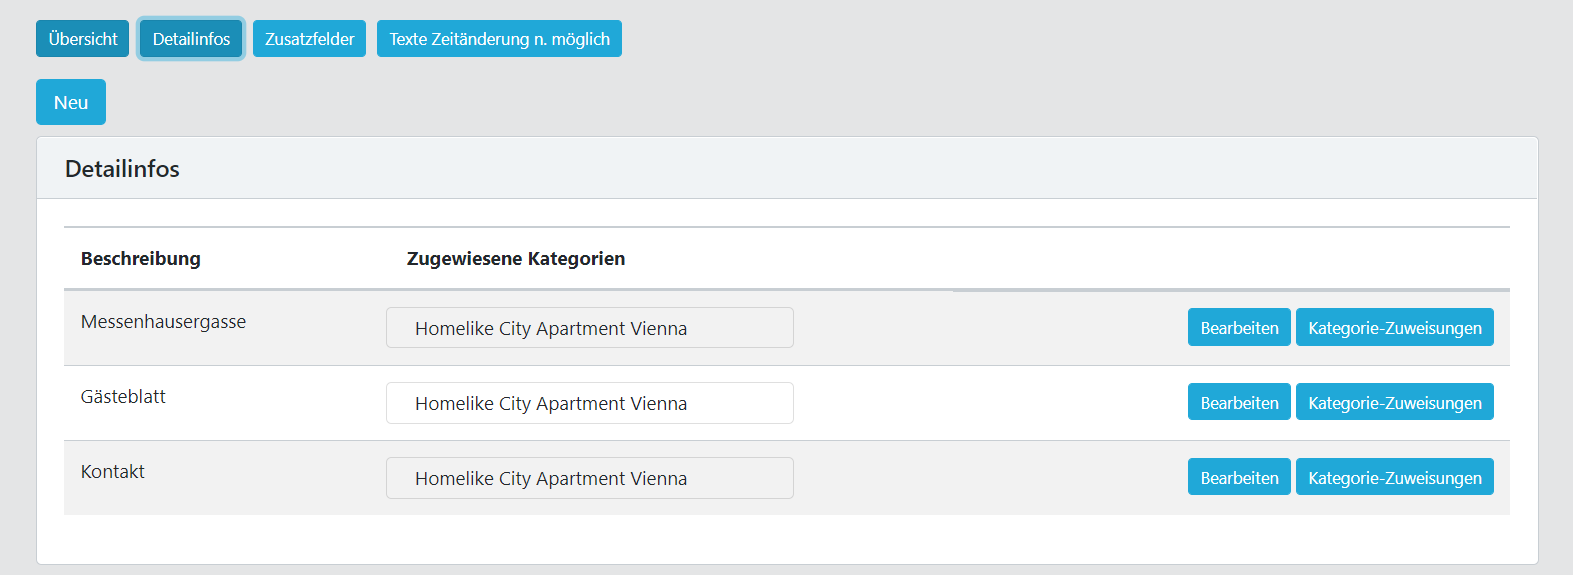Open Kategorie-Zuweisungen for Gästeblatt
The width and height of the screenshot is (1573, 575).
[1394, 403]
